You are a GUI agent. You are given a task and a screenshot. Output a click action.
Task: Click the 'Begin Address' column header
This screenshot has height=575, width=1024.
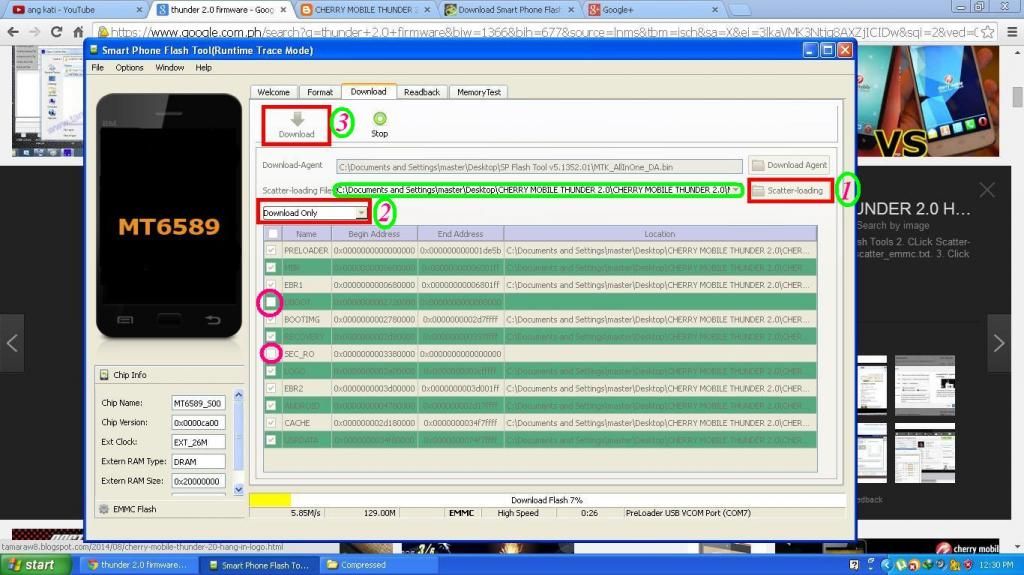tap(374, 234)
